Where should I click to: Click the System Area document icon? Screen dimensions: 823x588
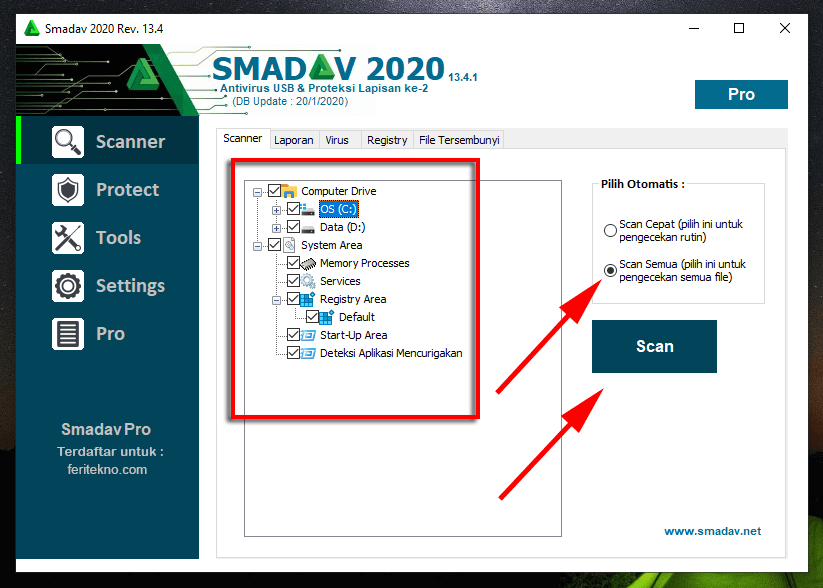(x=289, y=245)
